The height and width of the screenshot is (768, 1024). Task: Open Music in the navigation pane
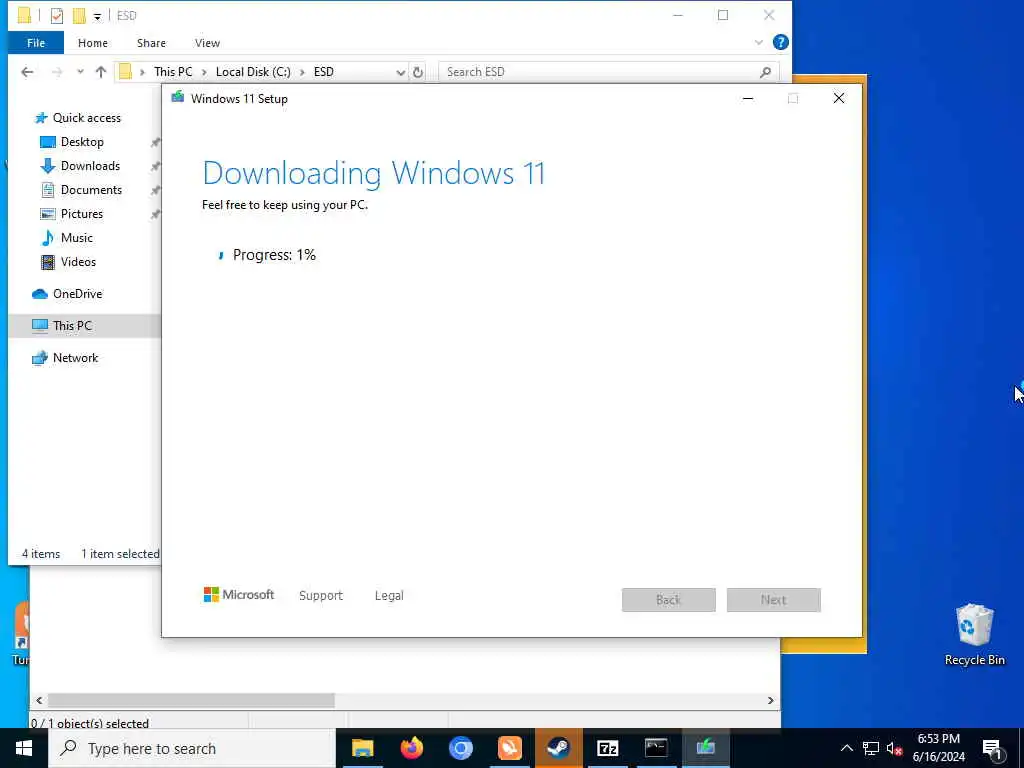(76, 238)
